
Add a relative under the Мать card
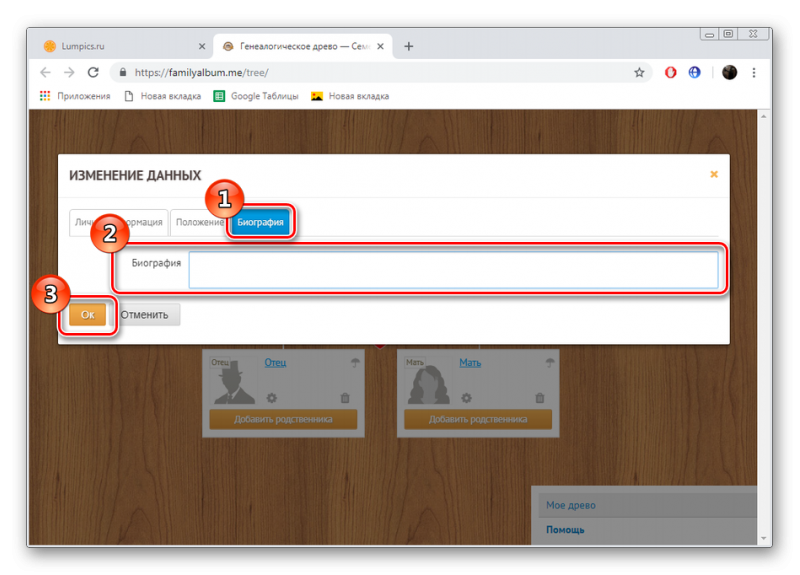click(478, 419)
